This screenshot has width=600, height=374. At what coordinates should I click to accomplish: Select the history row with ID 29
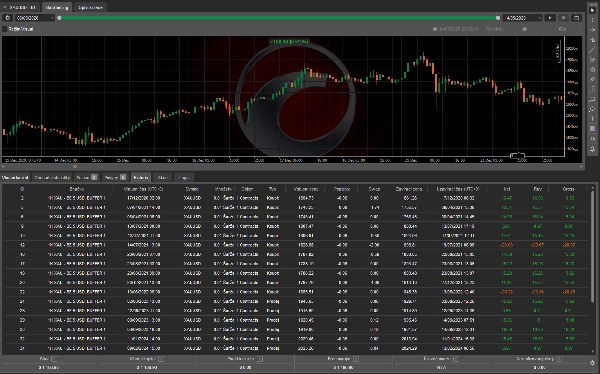click(x=295, y=320)
